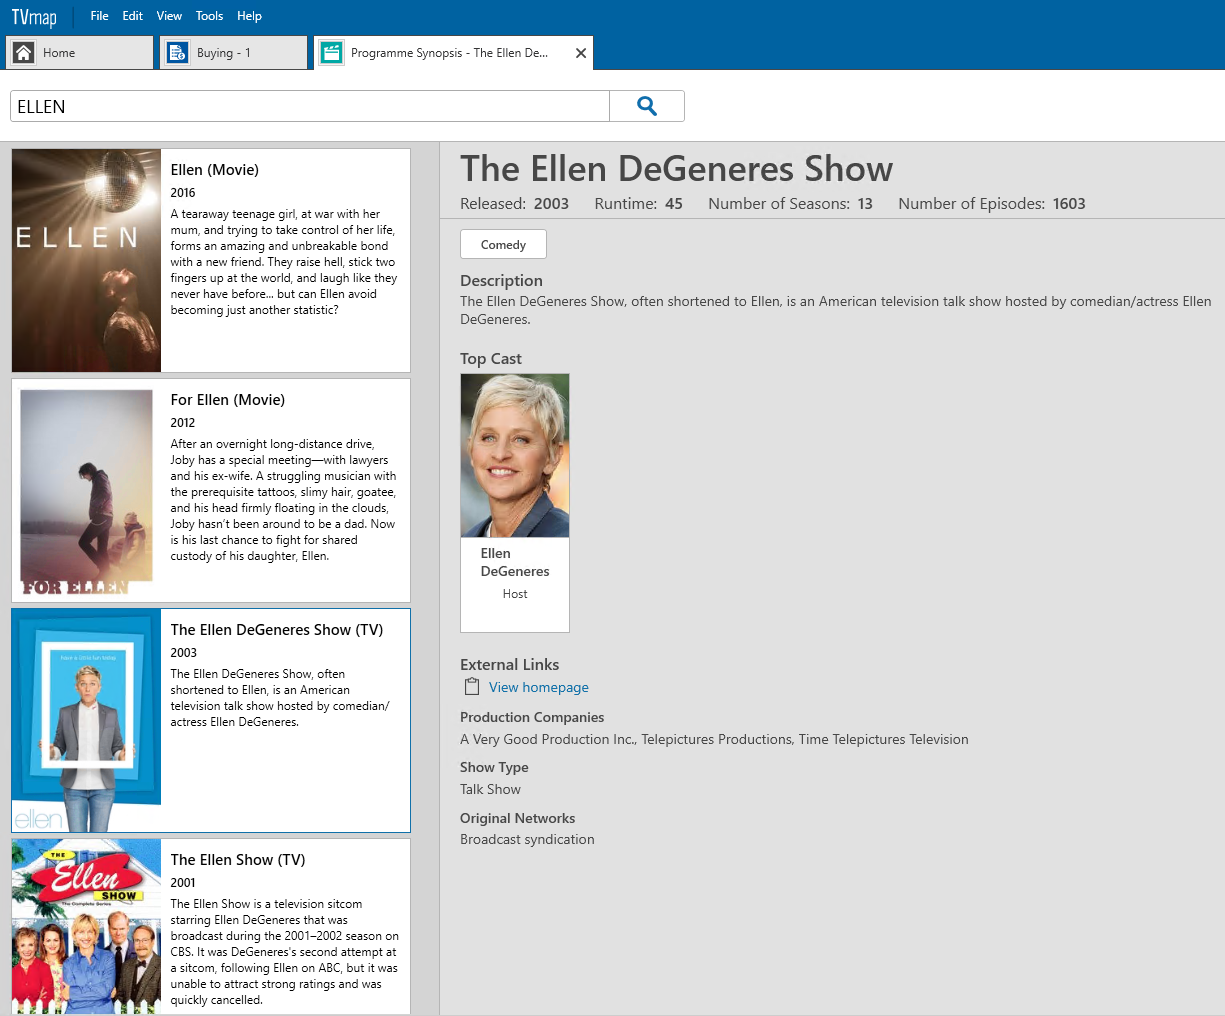Click the Home tab house icon
The image size is (1225, 1016).
click(24, 53)
